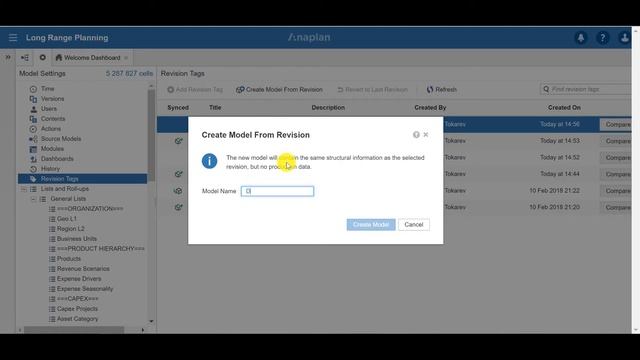The height and width of the screenshot is (360, 640).
Task: Click the Created By column header
Action: (430, 107)
